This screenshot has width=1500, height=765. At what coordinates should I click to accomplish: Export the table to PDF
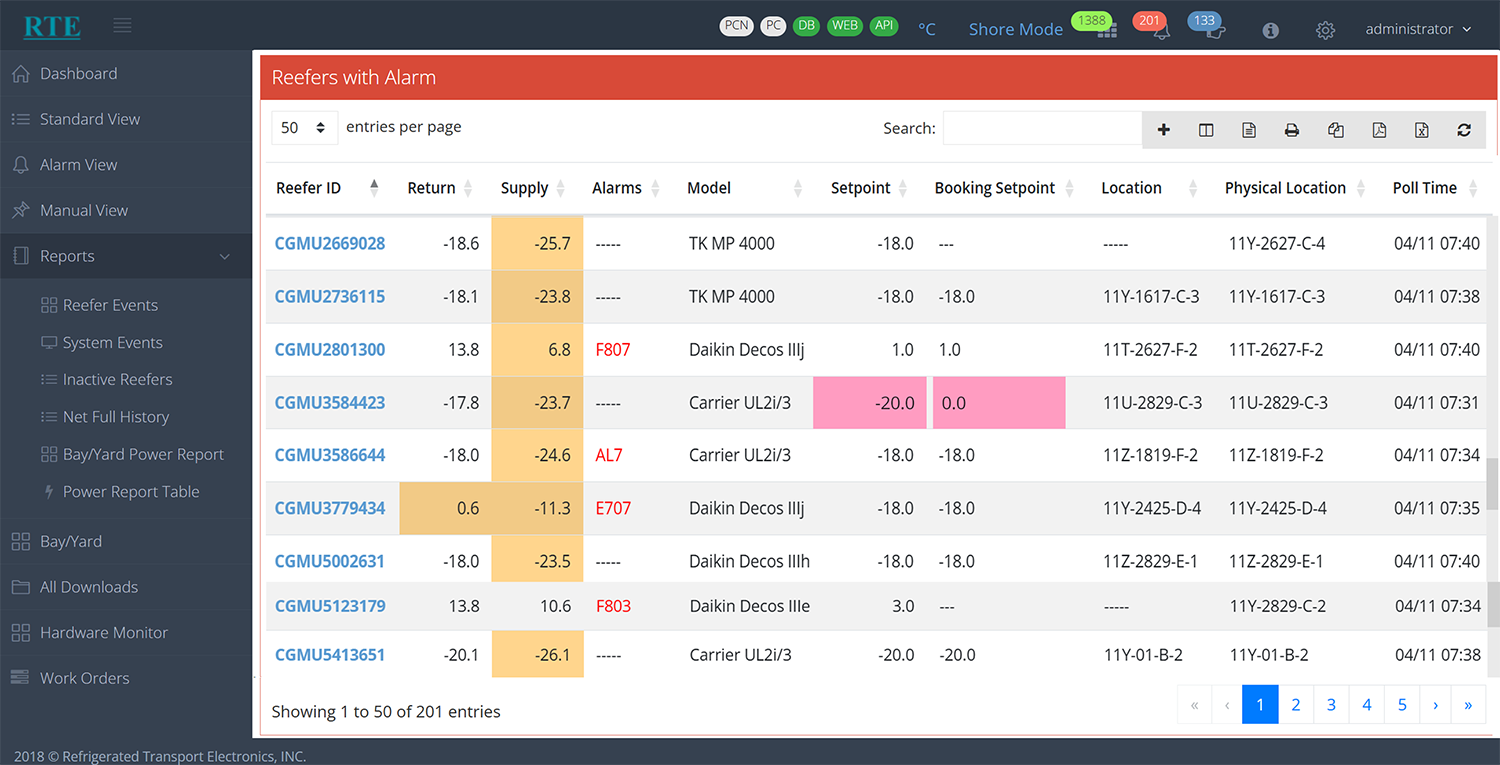coord(1379,130)
